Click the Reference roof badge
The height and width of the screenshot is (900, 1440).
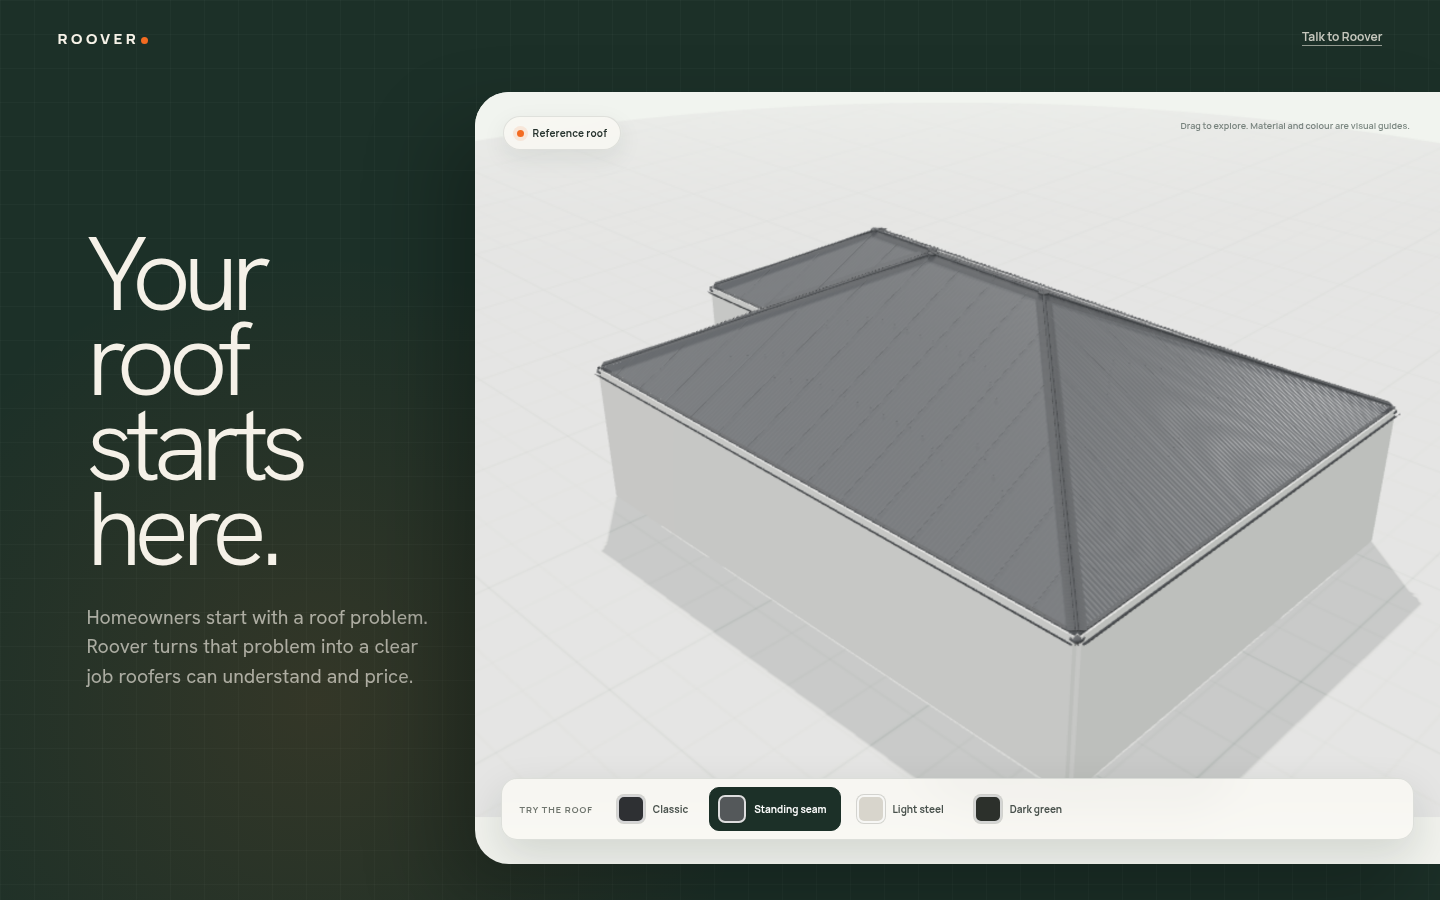(x=562, y=133)
